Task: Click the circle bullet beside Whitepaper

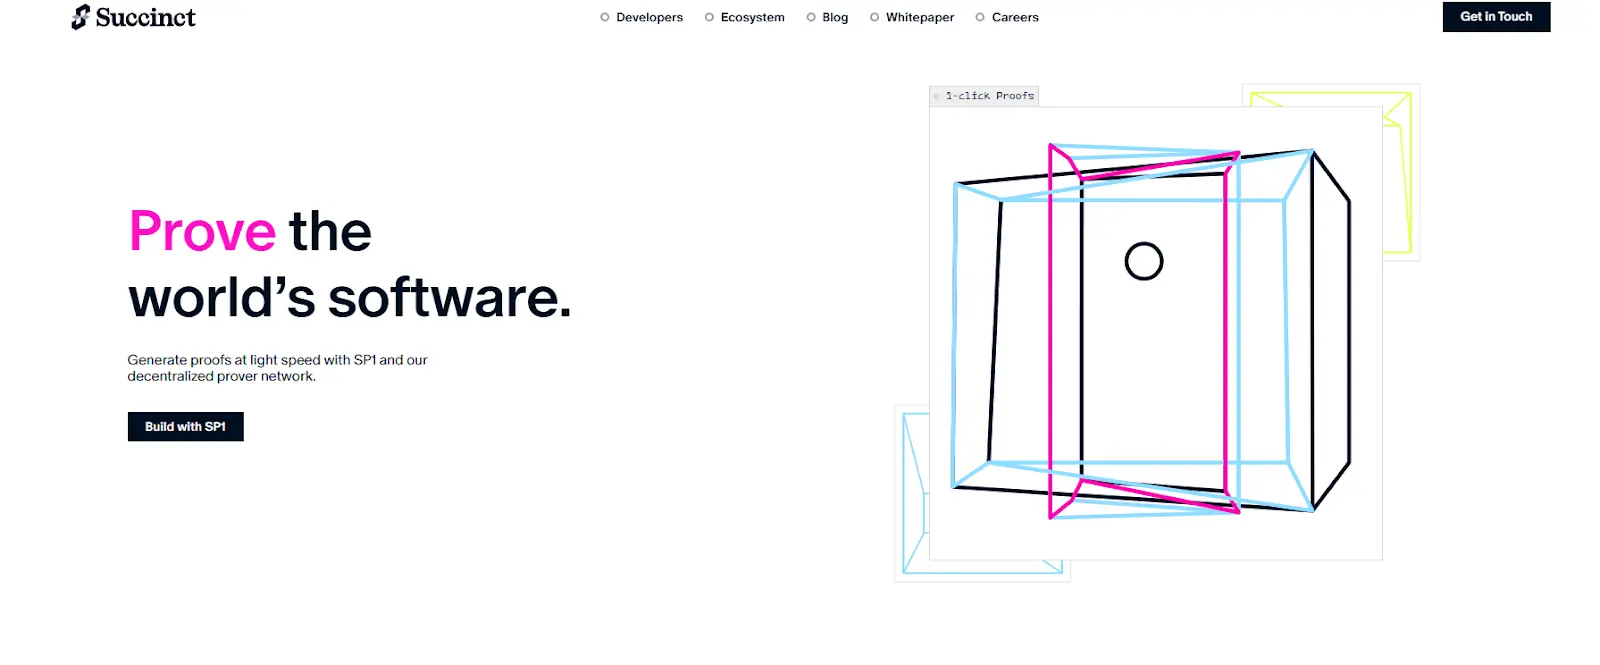Action: pos(874,17)
